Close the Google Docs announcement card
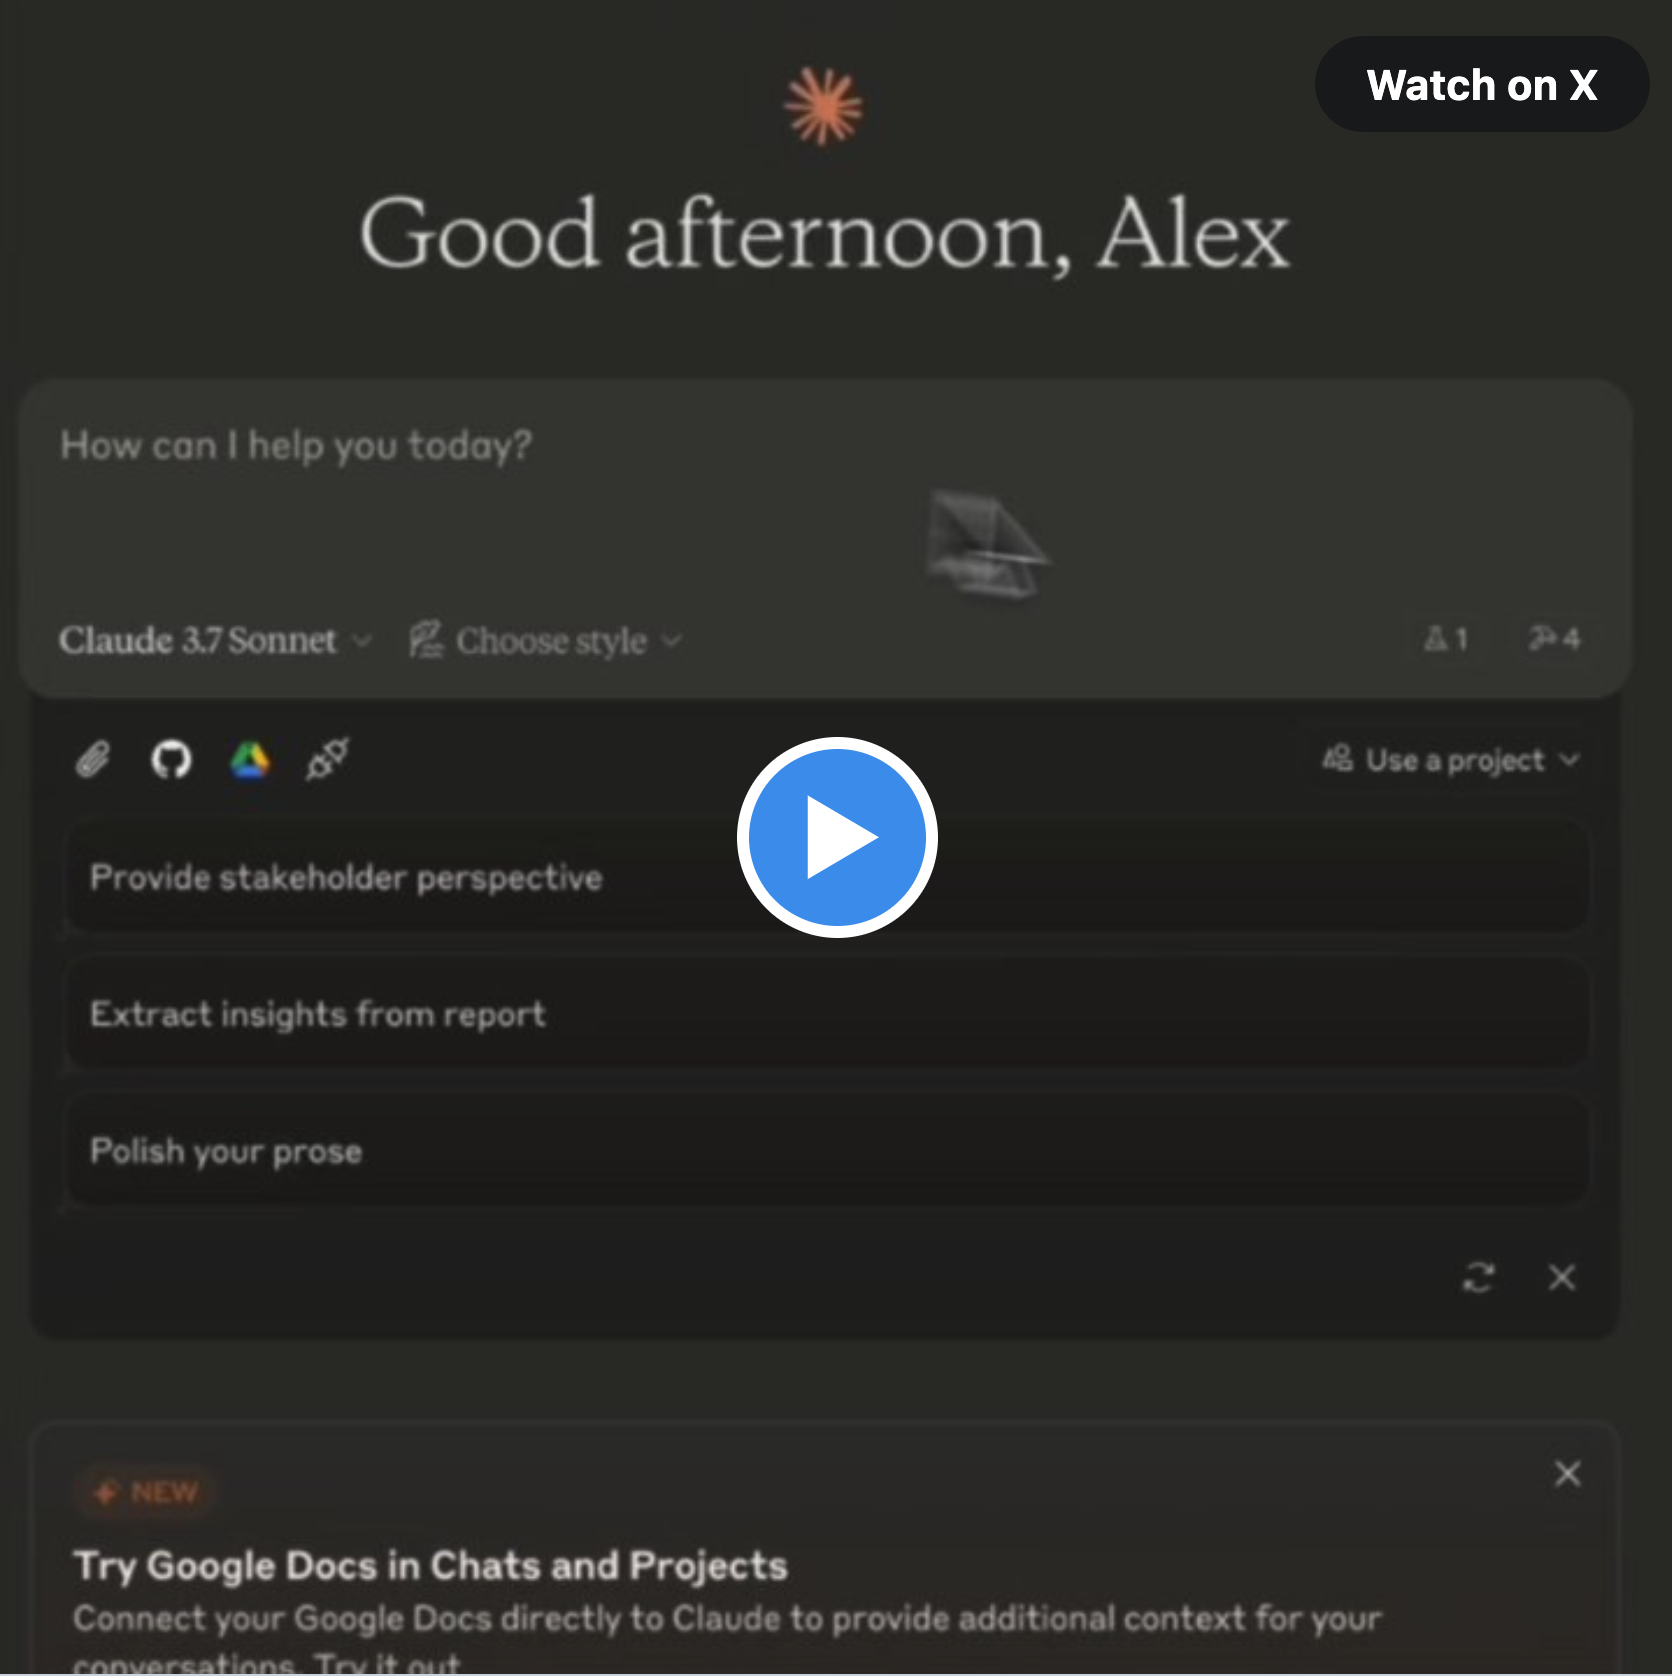Screen dimensions: 1672x1676 [x=1568, y=1473]
